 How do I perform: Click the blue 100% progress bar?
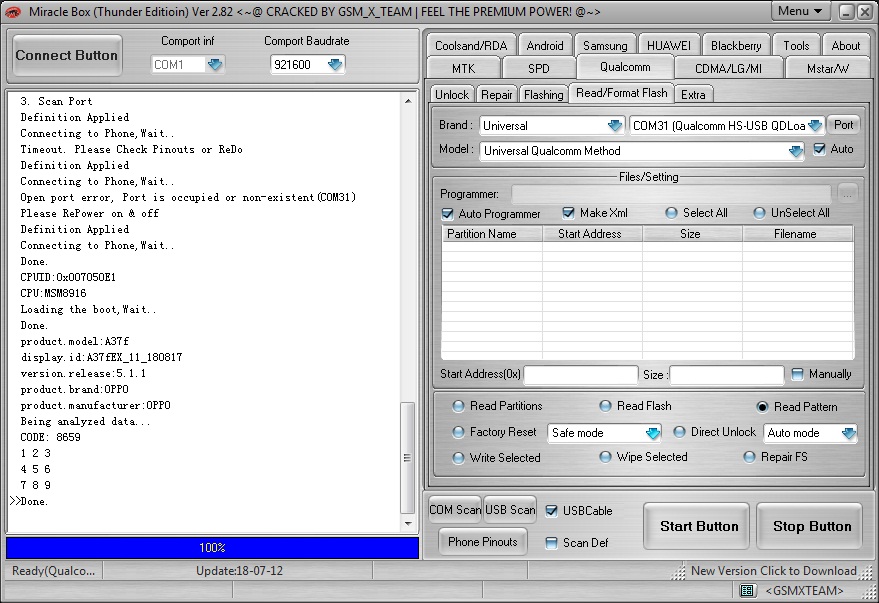click(212, 548)
